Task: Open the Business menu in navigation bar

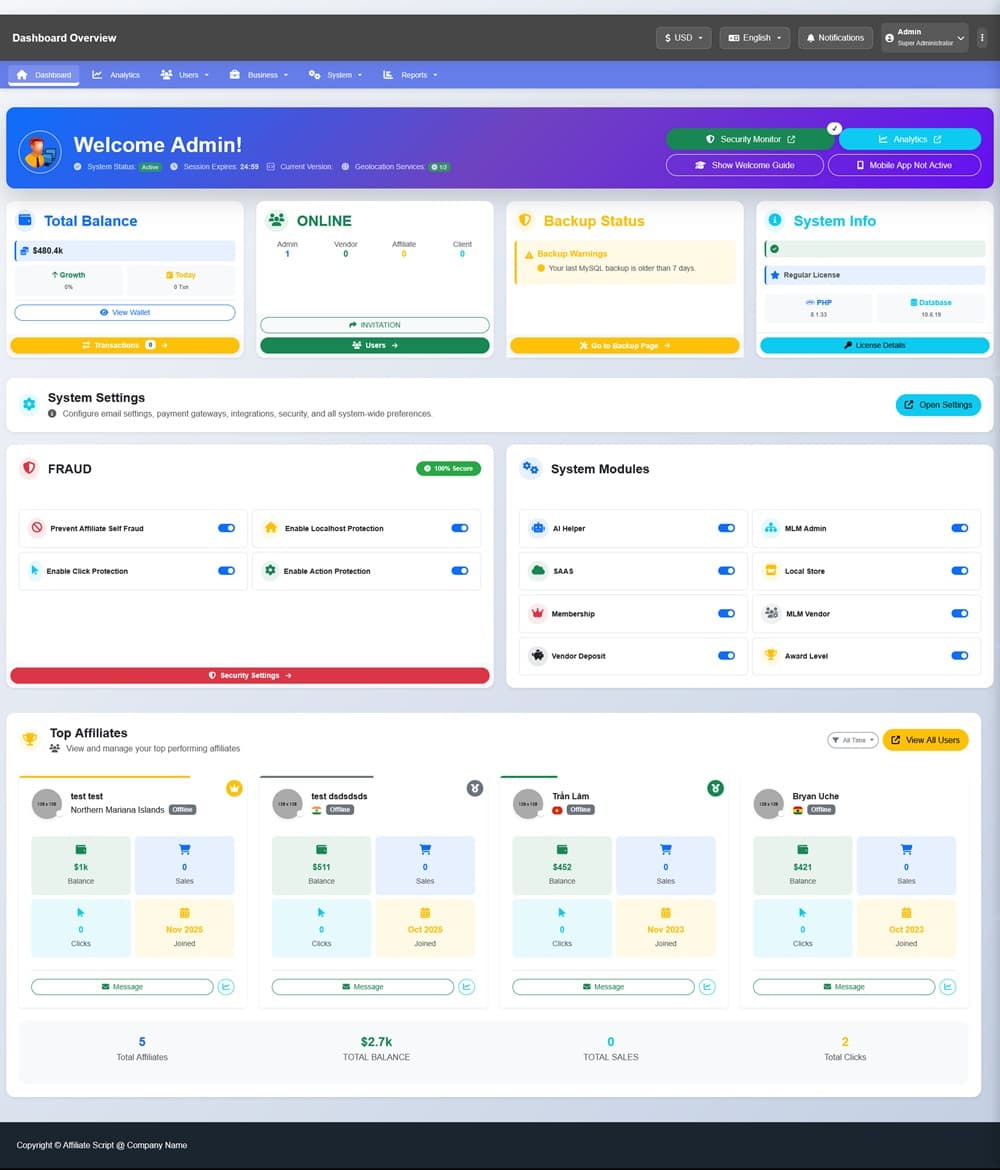Action: click(x=258, y=75)
